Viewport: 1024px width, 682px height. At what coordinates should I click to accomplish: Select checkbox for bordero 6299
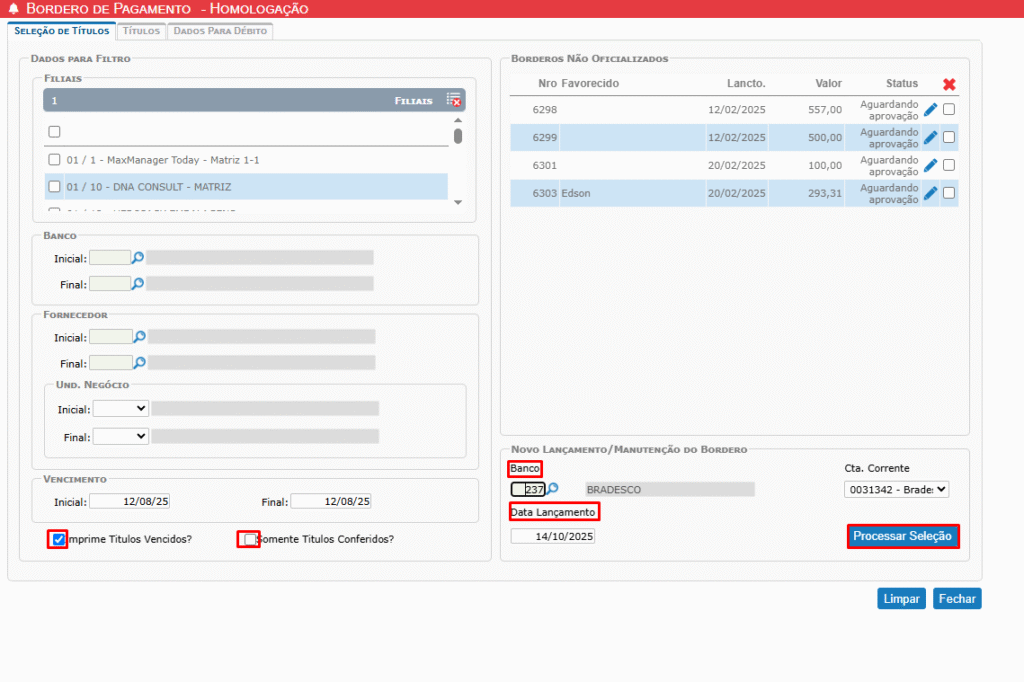click(x=949, y=137)
